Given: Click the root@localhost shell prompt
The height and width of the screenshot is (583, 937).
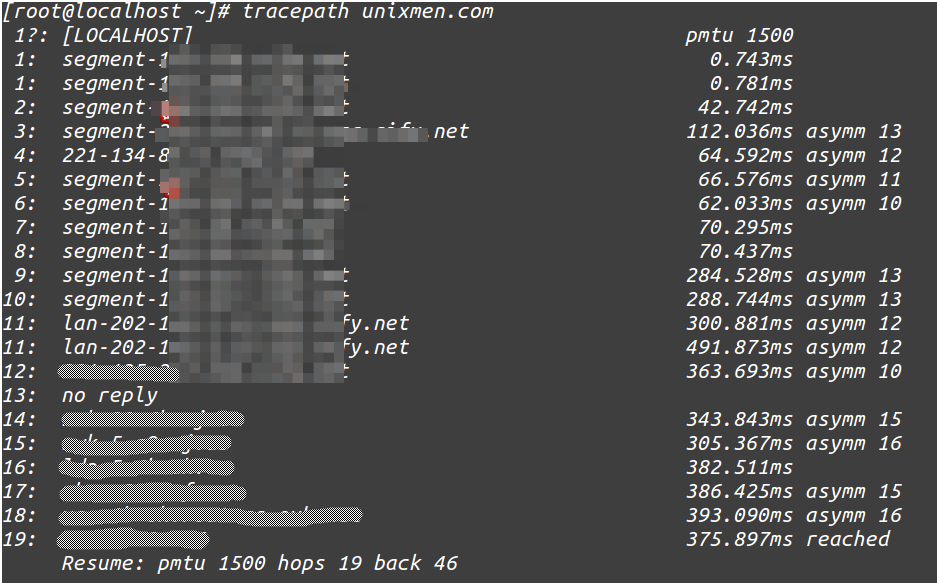Looking at the screenshot, I should (116, 11).
